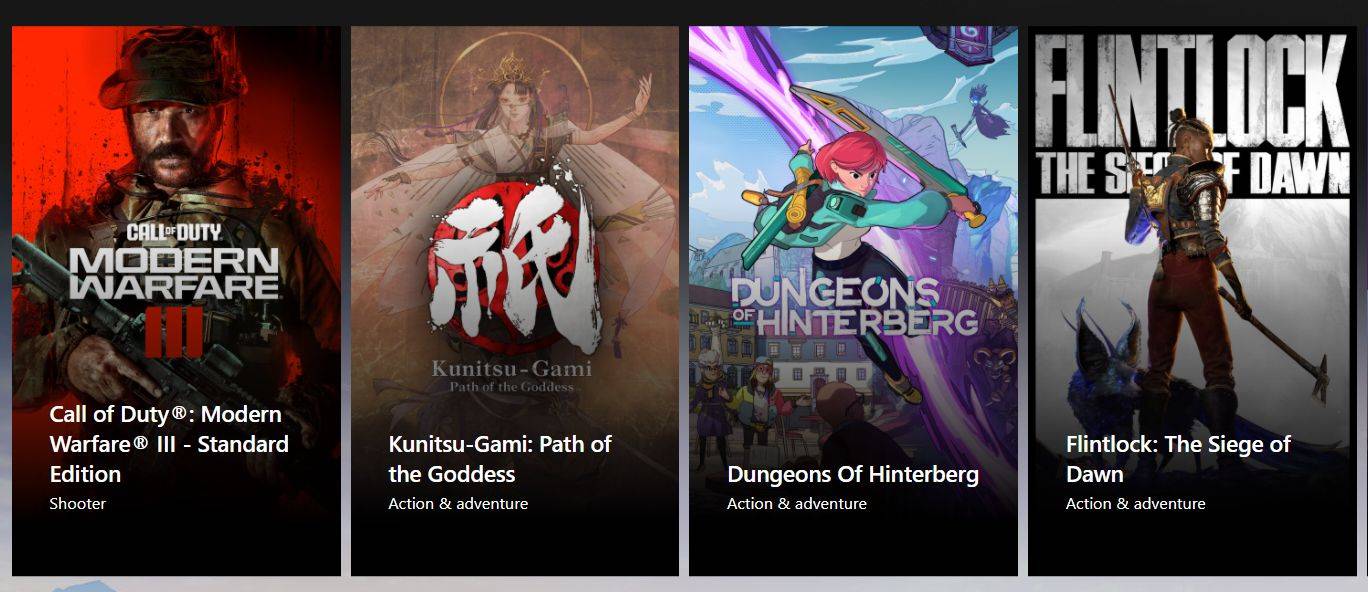Select the Call of Duty®: Modern Warfare® III title
The height and width of the screenshot is (592, 1368).
(x=169, y=444)
